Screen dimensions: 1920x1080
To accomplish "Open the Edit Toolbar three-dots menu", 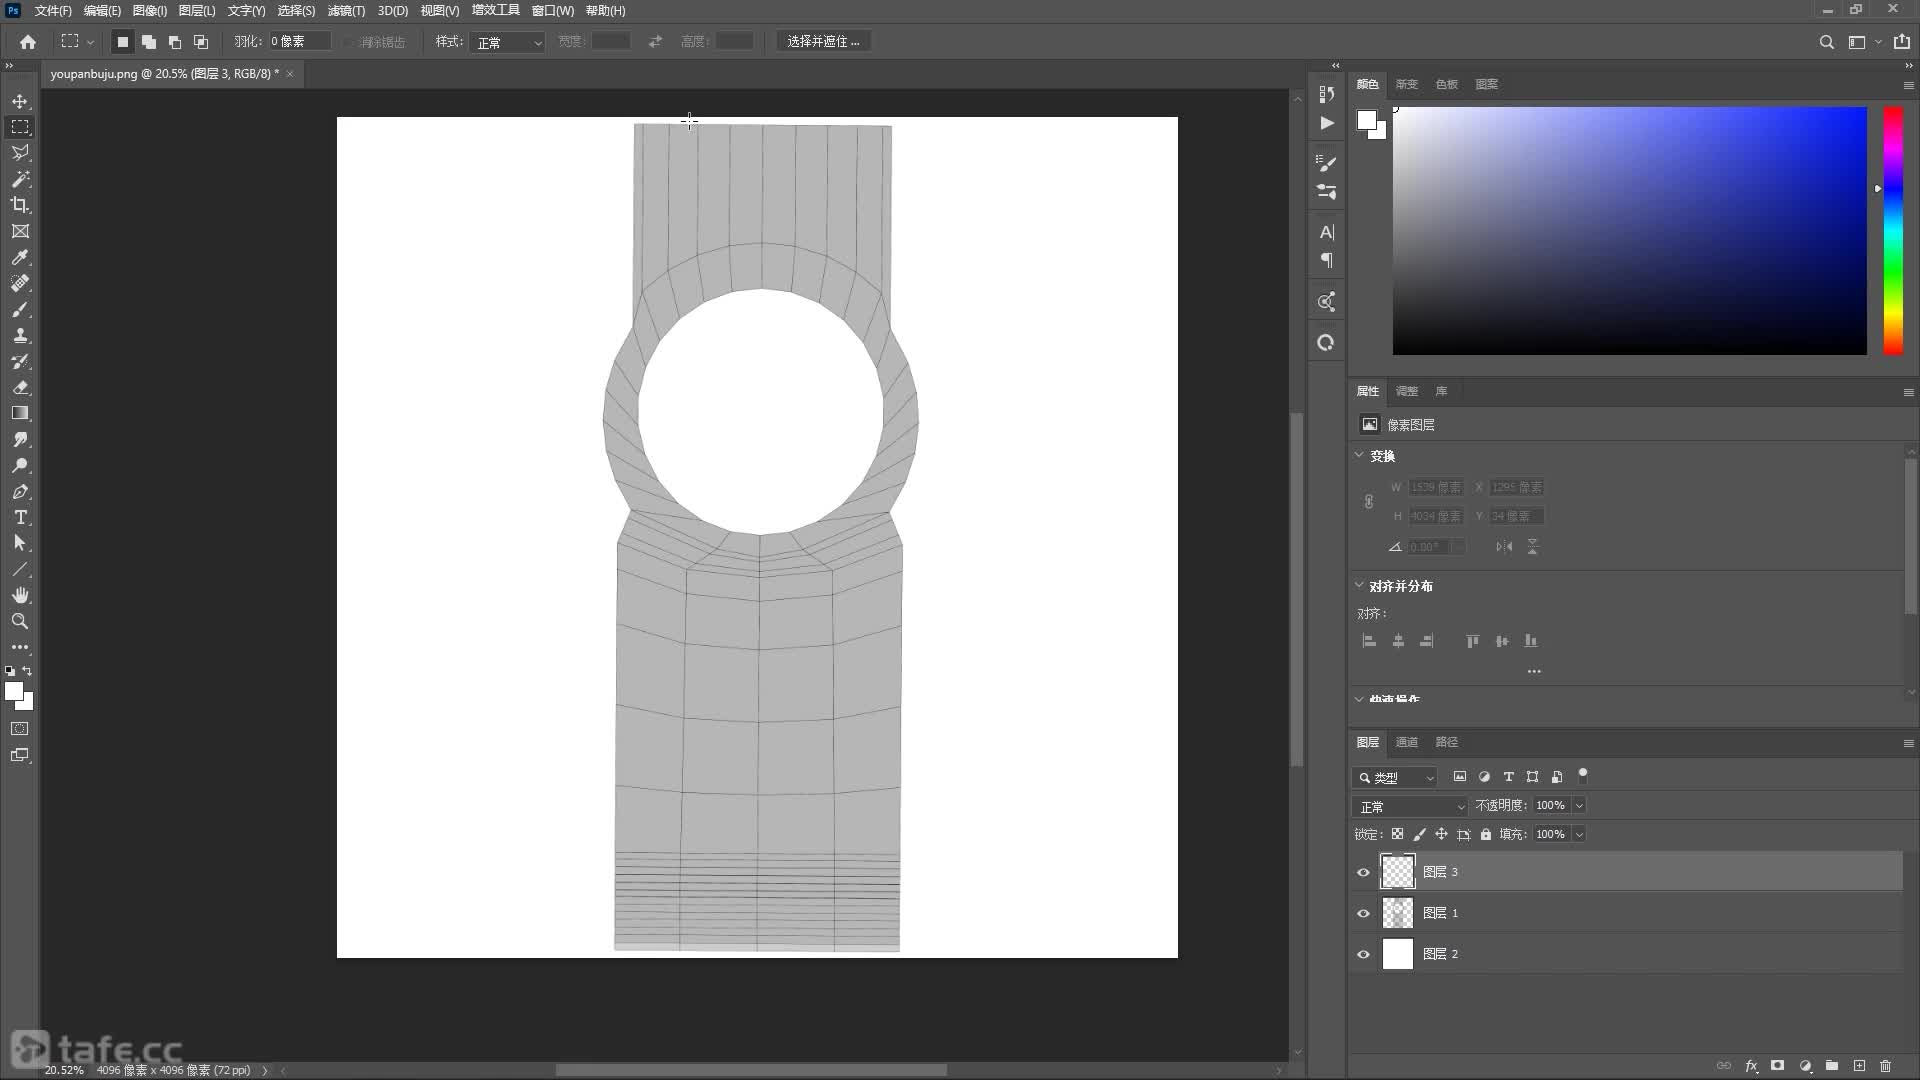I will click(20, 647).
